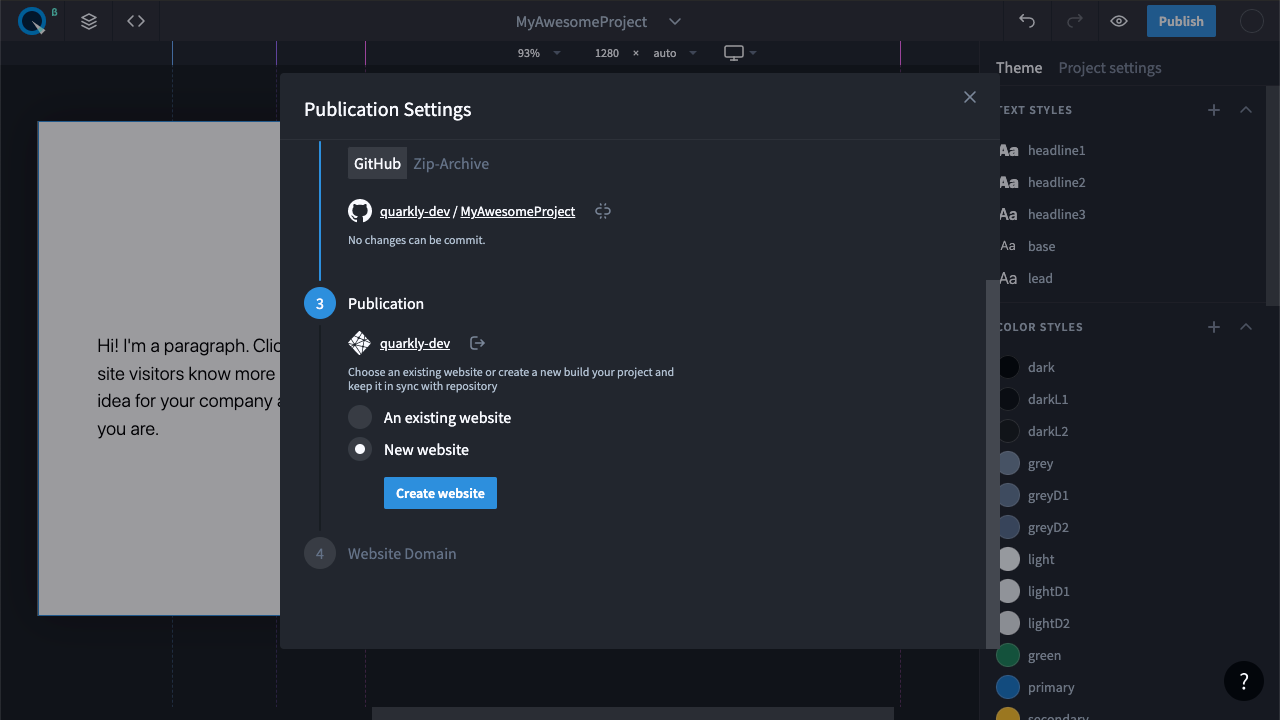Click the Netlify logout icon

tap(478, 343)
